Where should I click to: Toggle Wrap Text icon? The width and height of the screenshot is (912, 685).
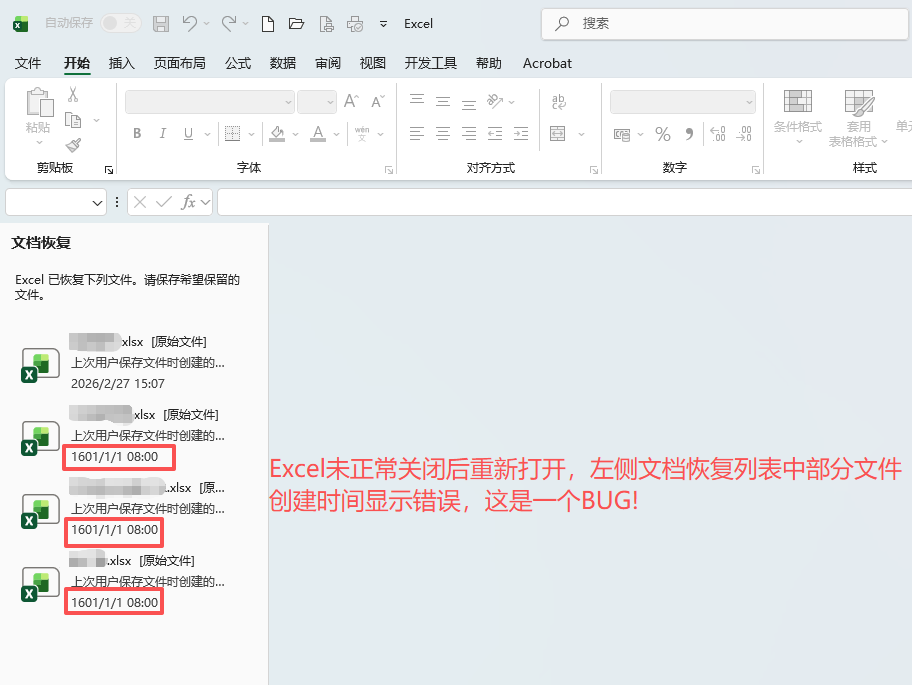(x=558, y=101)
